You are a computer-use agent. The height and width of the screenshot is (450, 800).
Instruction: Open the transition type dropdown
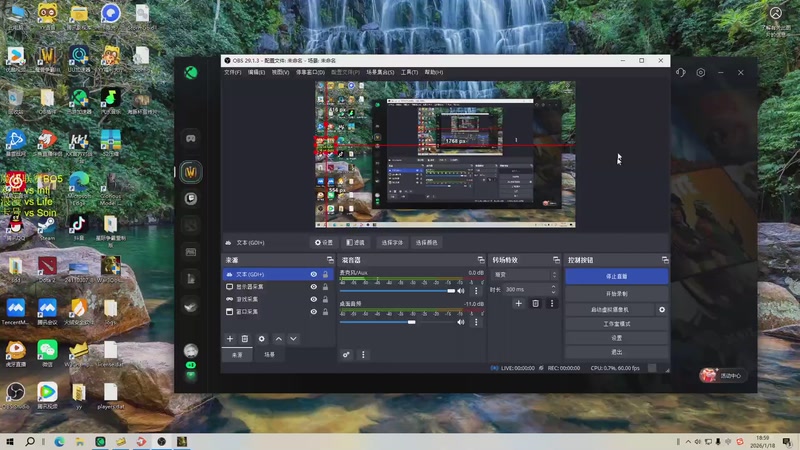(523, 274)
